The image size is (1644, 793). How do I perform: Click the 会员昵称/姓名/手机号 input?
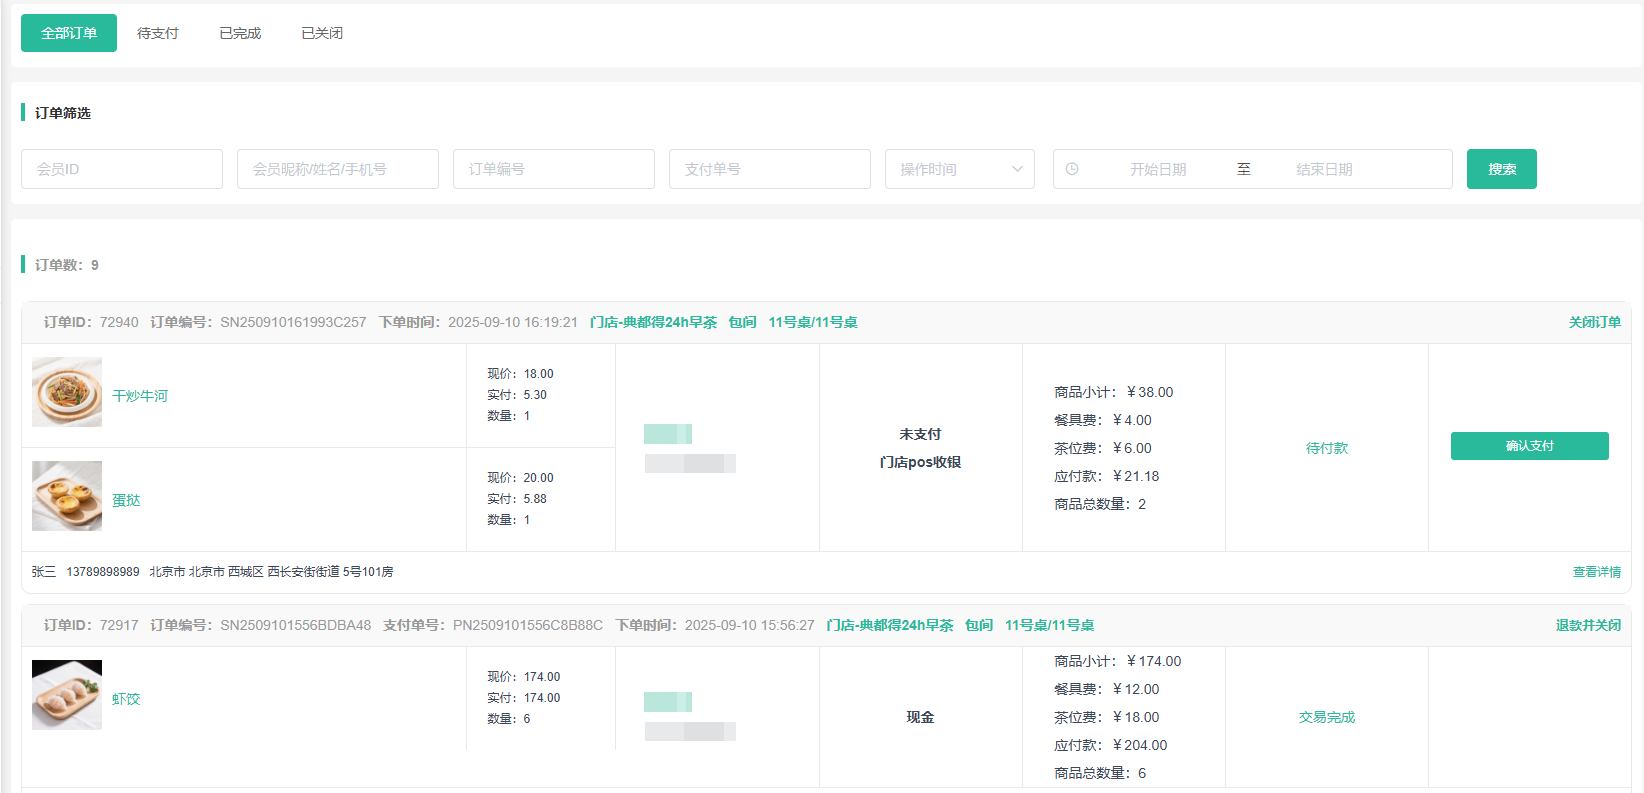[x=338, y=169]
